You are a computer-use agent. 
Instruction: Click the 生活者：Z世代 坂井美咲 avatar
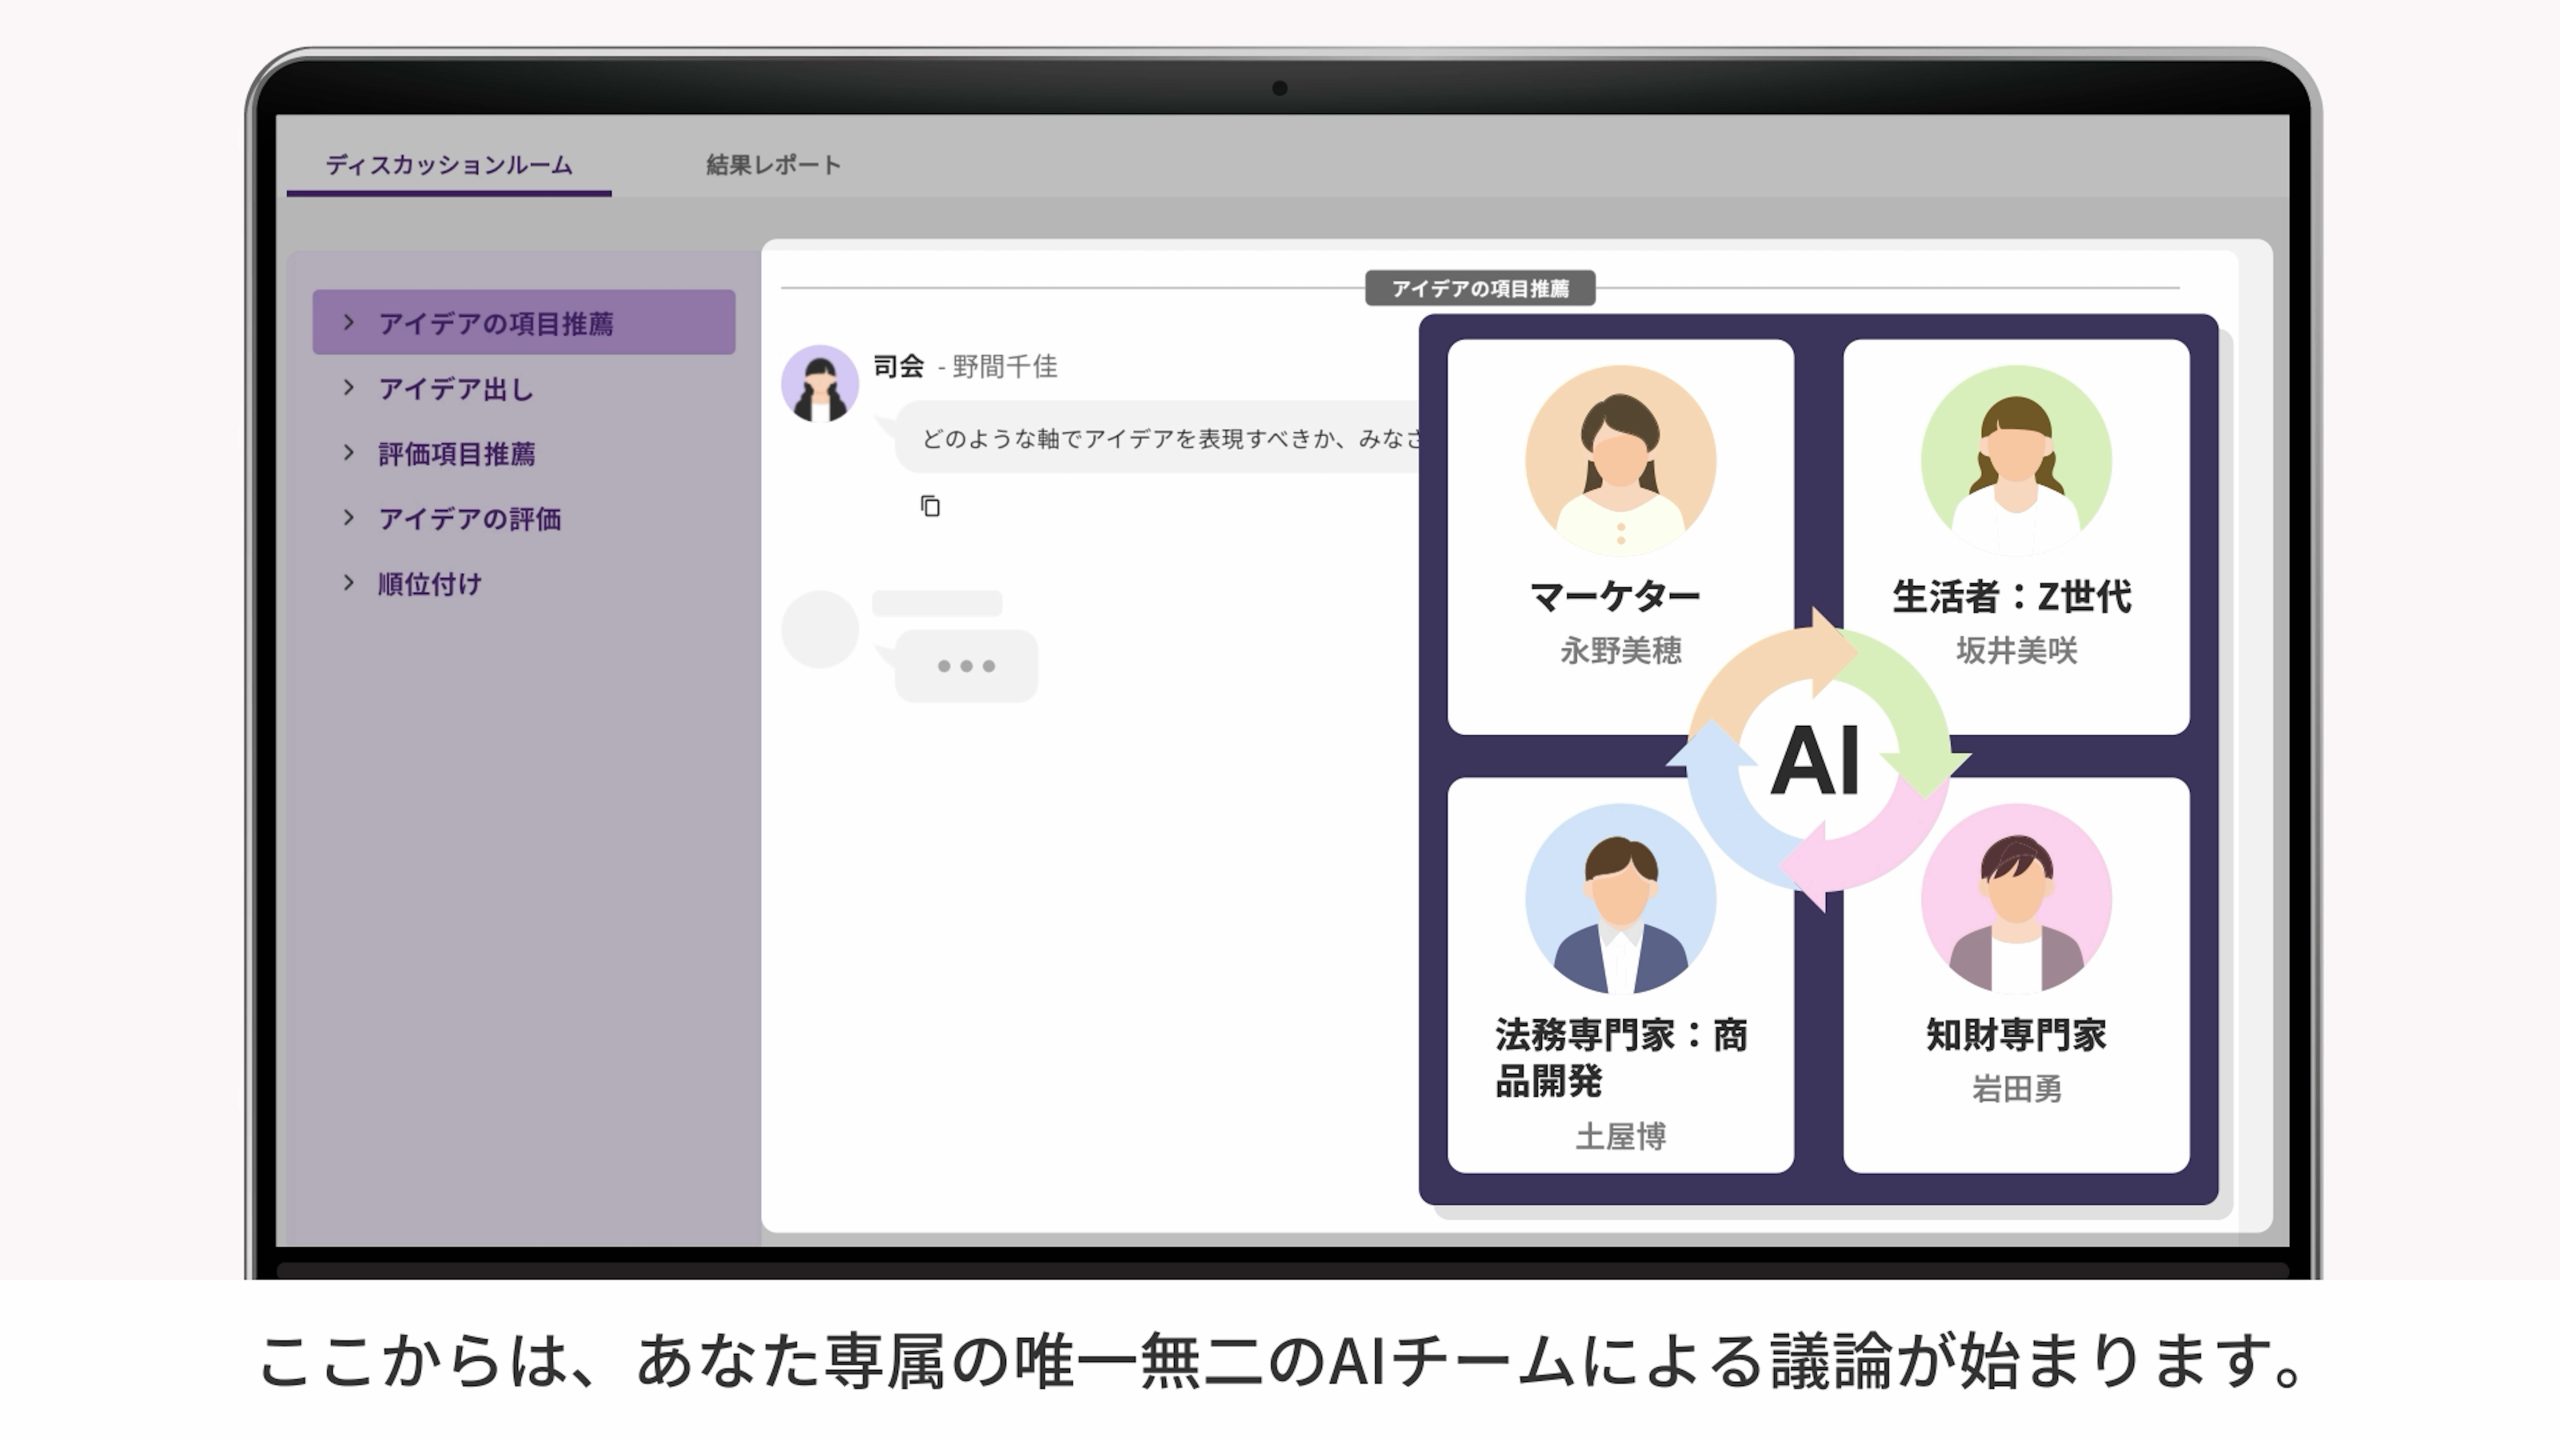pyautogui.click(x=2016, y=461)
